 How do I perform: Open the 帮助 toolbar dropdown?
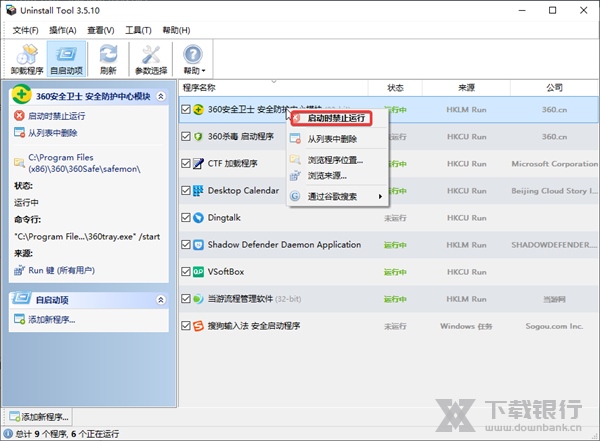pos(193,60)
